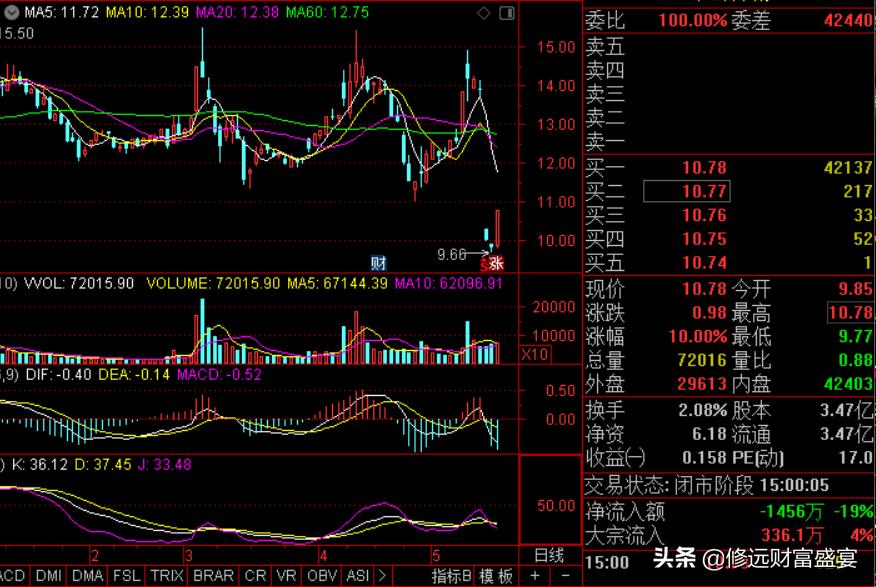This screenshot has width=876, height=587.
Task: Zoom out the chart with the minus icon
Action: point(564,575)
